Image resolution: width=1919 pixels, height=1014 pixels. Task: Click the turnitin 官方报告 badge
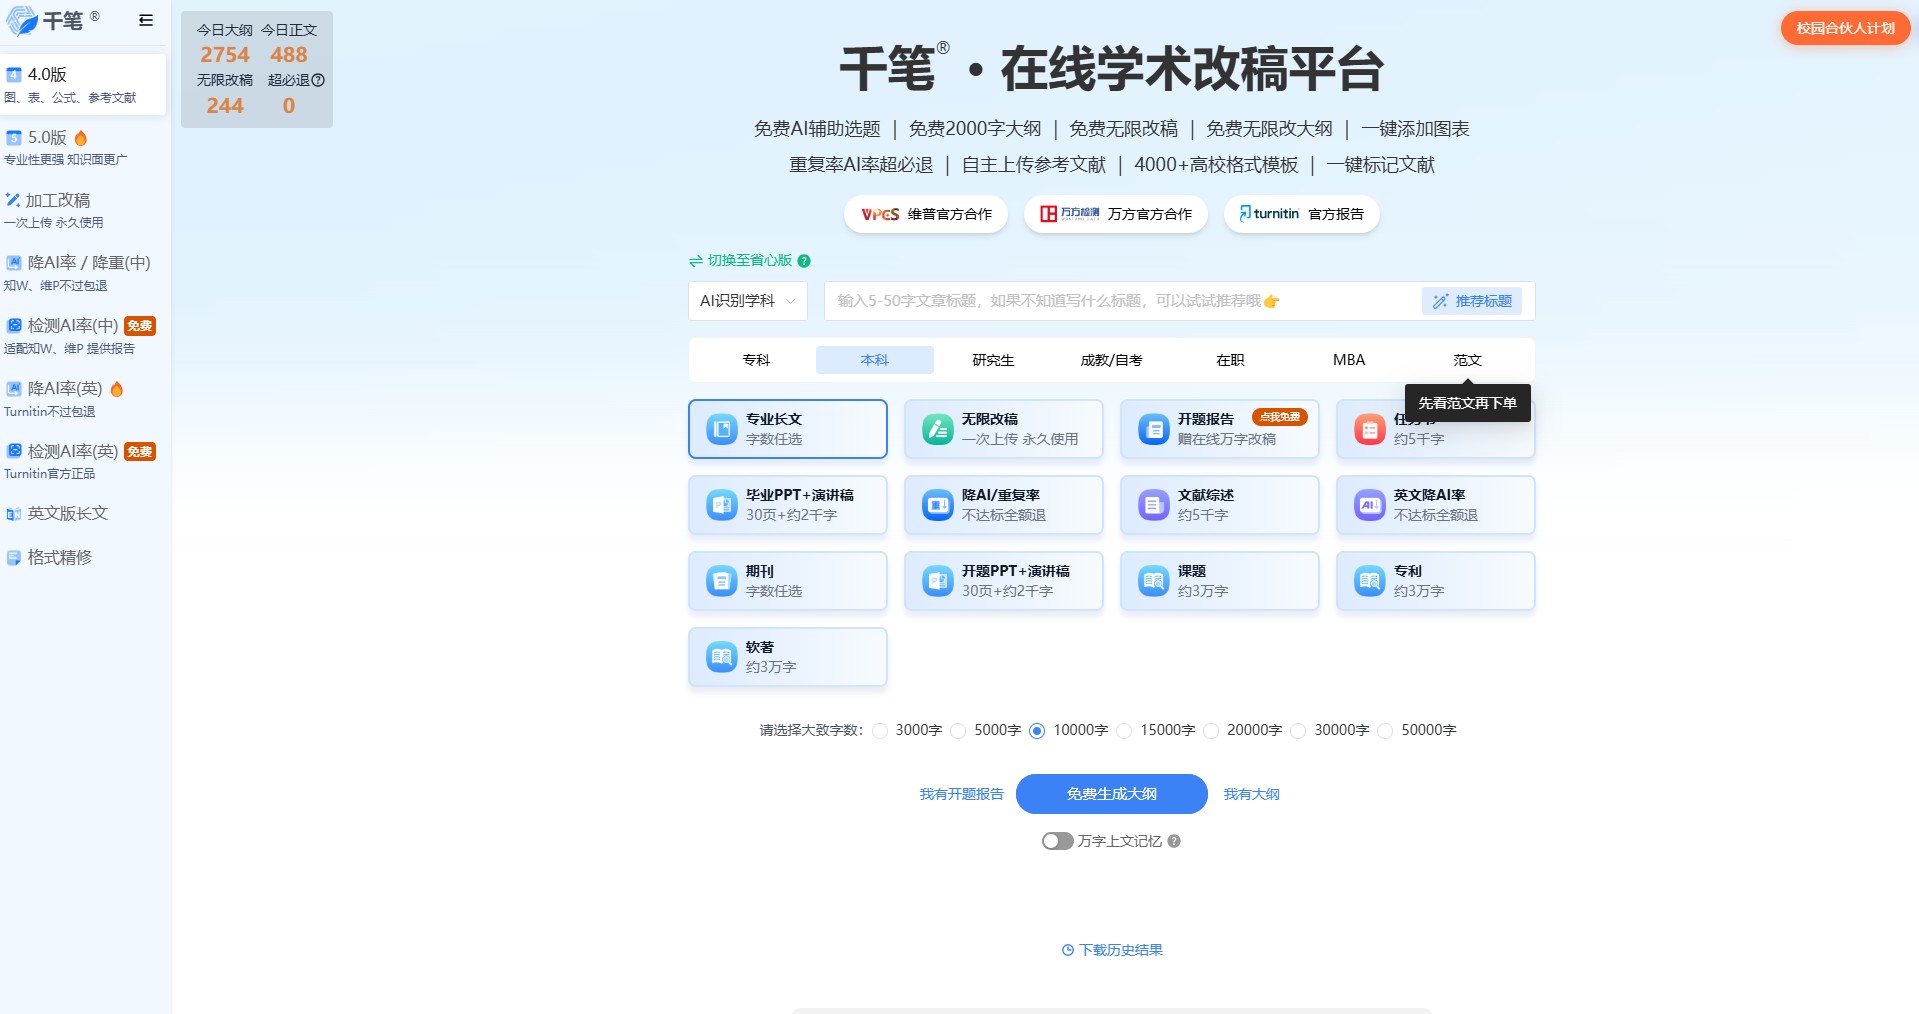(x=1302, y=214)
